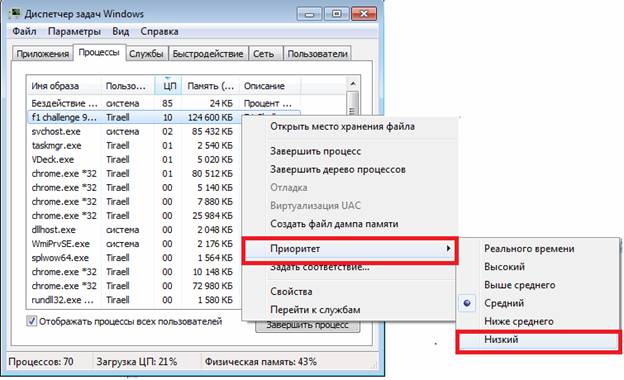Choose Перейти к службам

(x=315, y=310)
